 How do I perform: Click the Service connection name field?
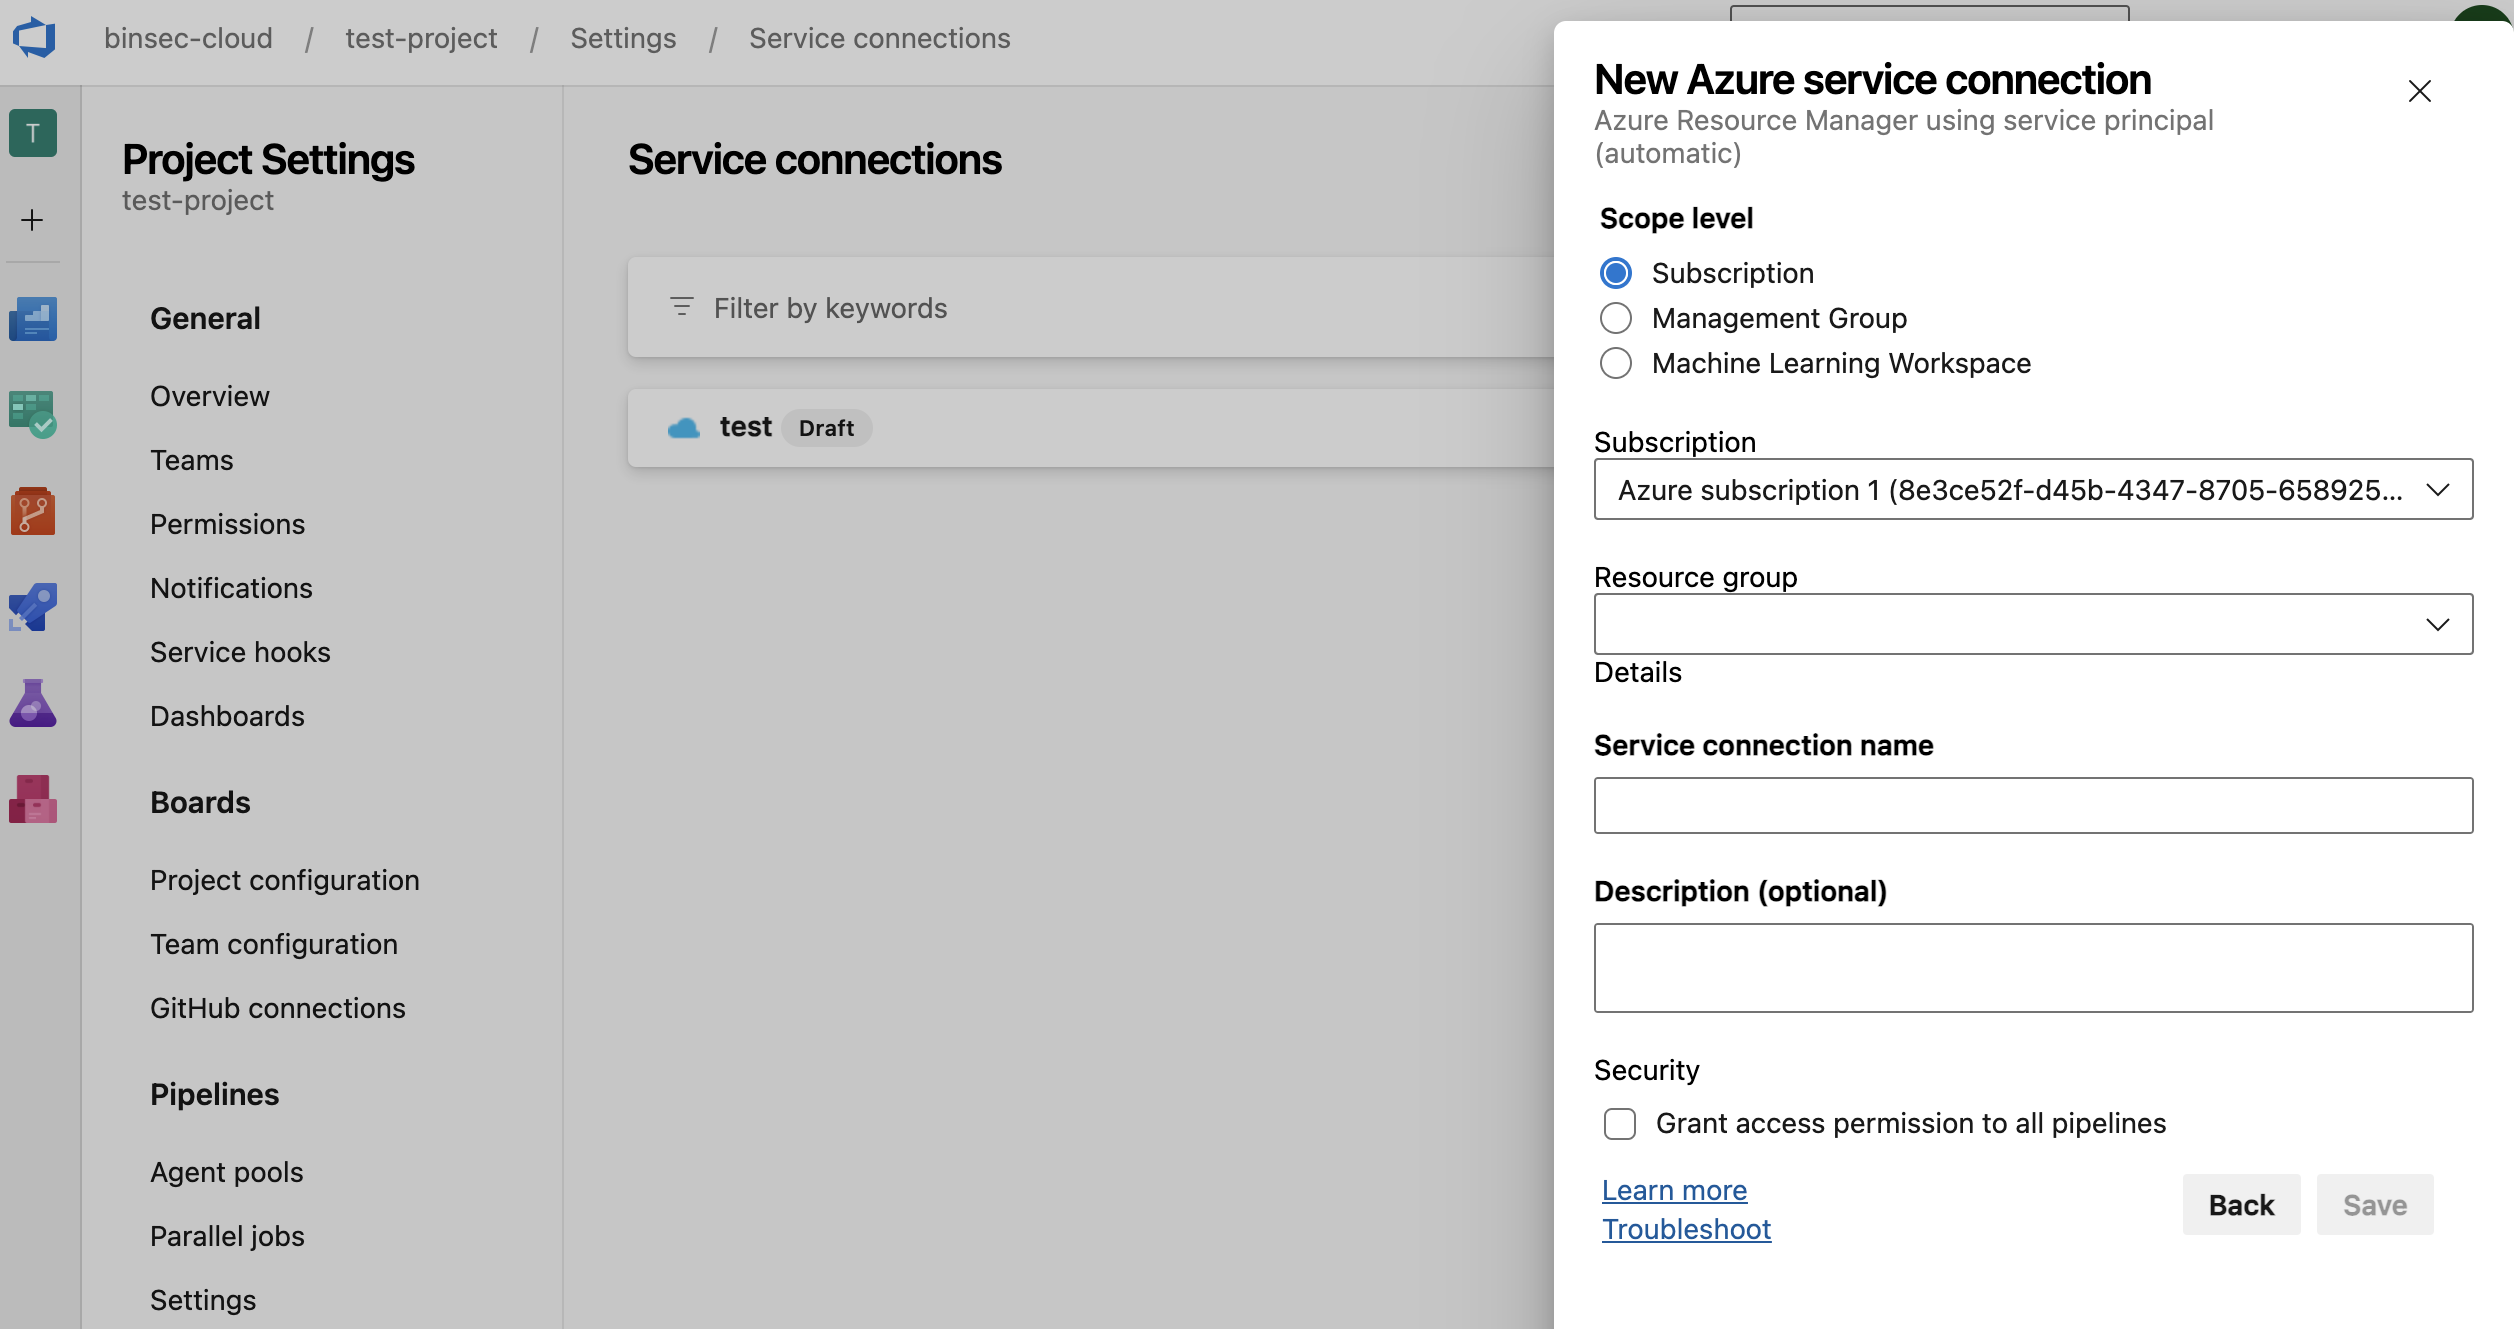click(2032, 805)
